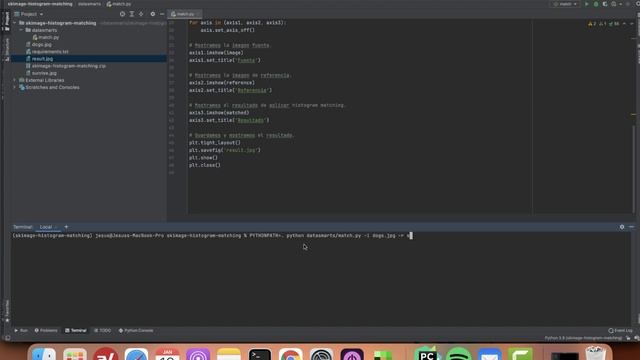
Task: Open the Event Log button
Action: pyautogui.click(x=620, y=331)
